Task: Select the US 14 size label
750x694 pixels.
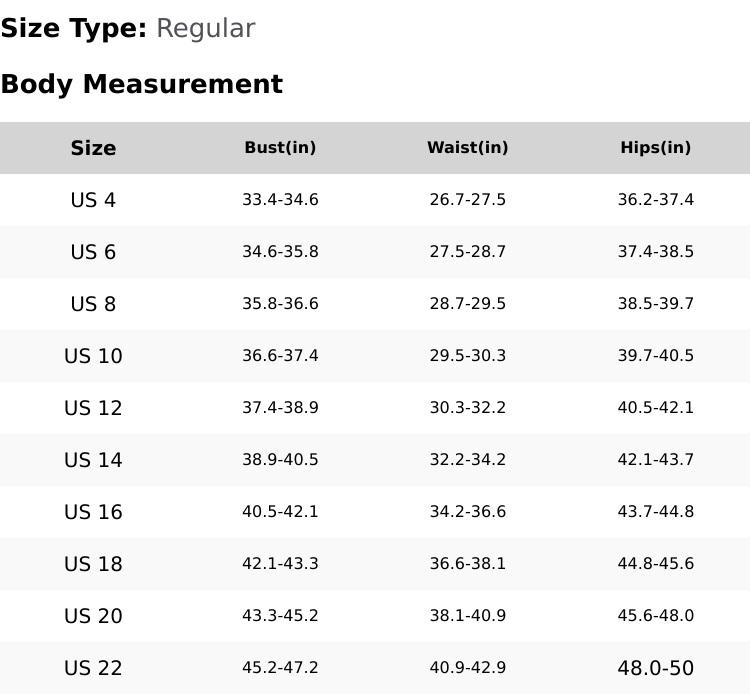Action: 93,460
